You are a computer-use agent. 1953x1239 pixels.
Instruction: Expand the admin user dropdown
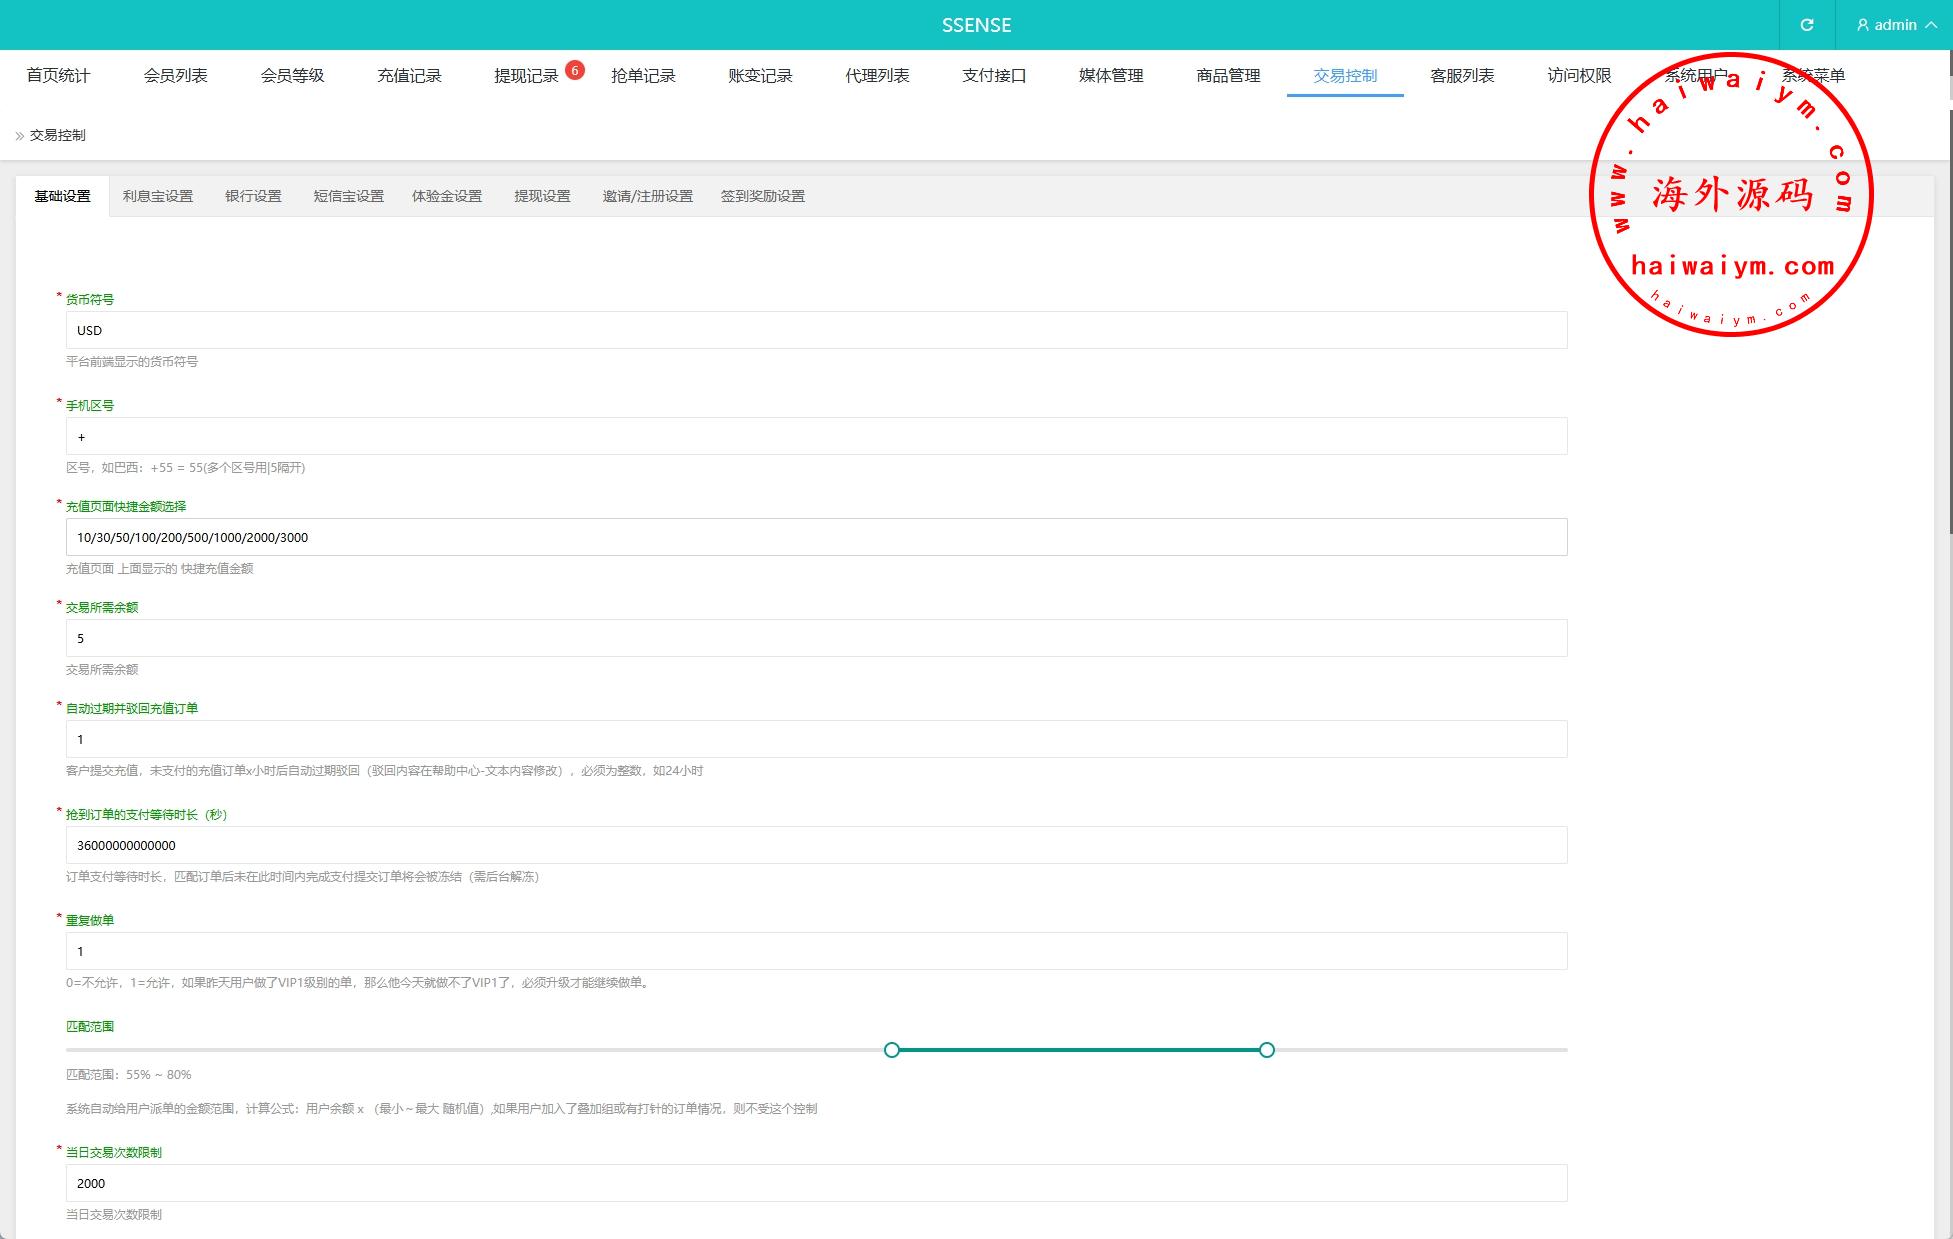click(x=1895, y=25)
